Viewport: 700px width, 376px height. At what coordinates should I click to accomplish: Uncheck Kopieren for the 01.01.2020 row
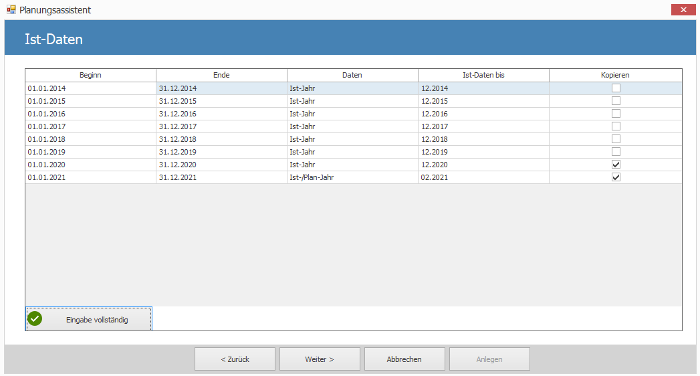[616, 164]
